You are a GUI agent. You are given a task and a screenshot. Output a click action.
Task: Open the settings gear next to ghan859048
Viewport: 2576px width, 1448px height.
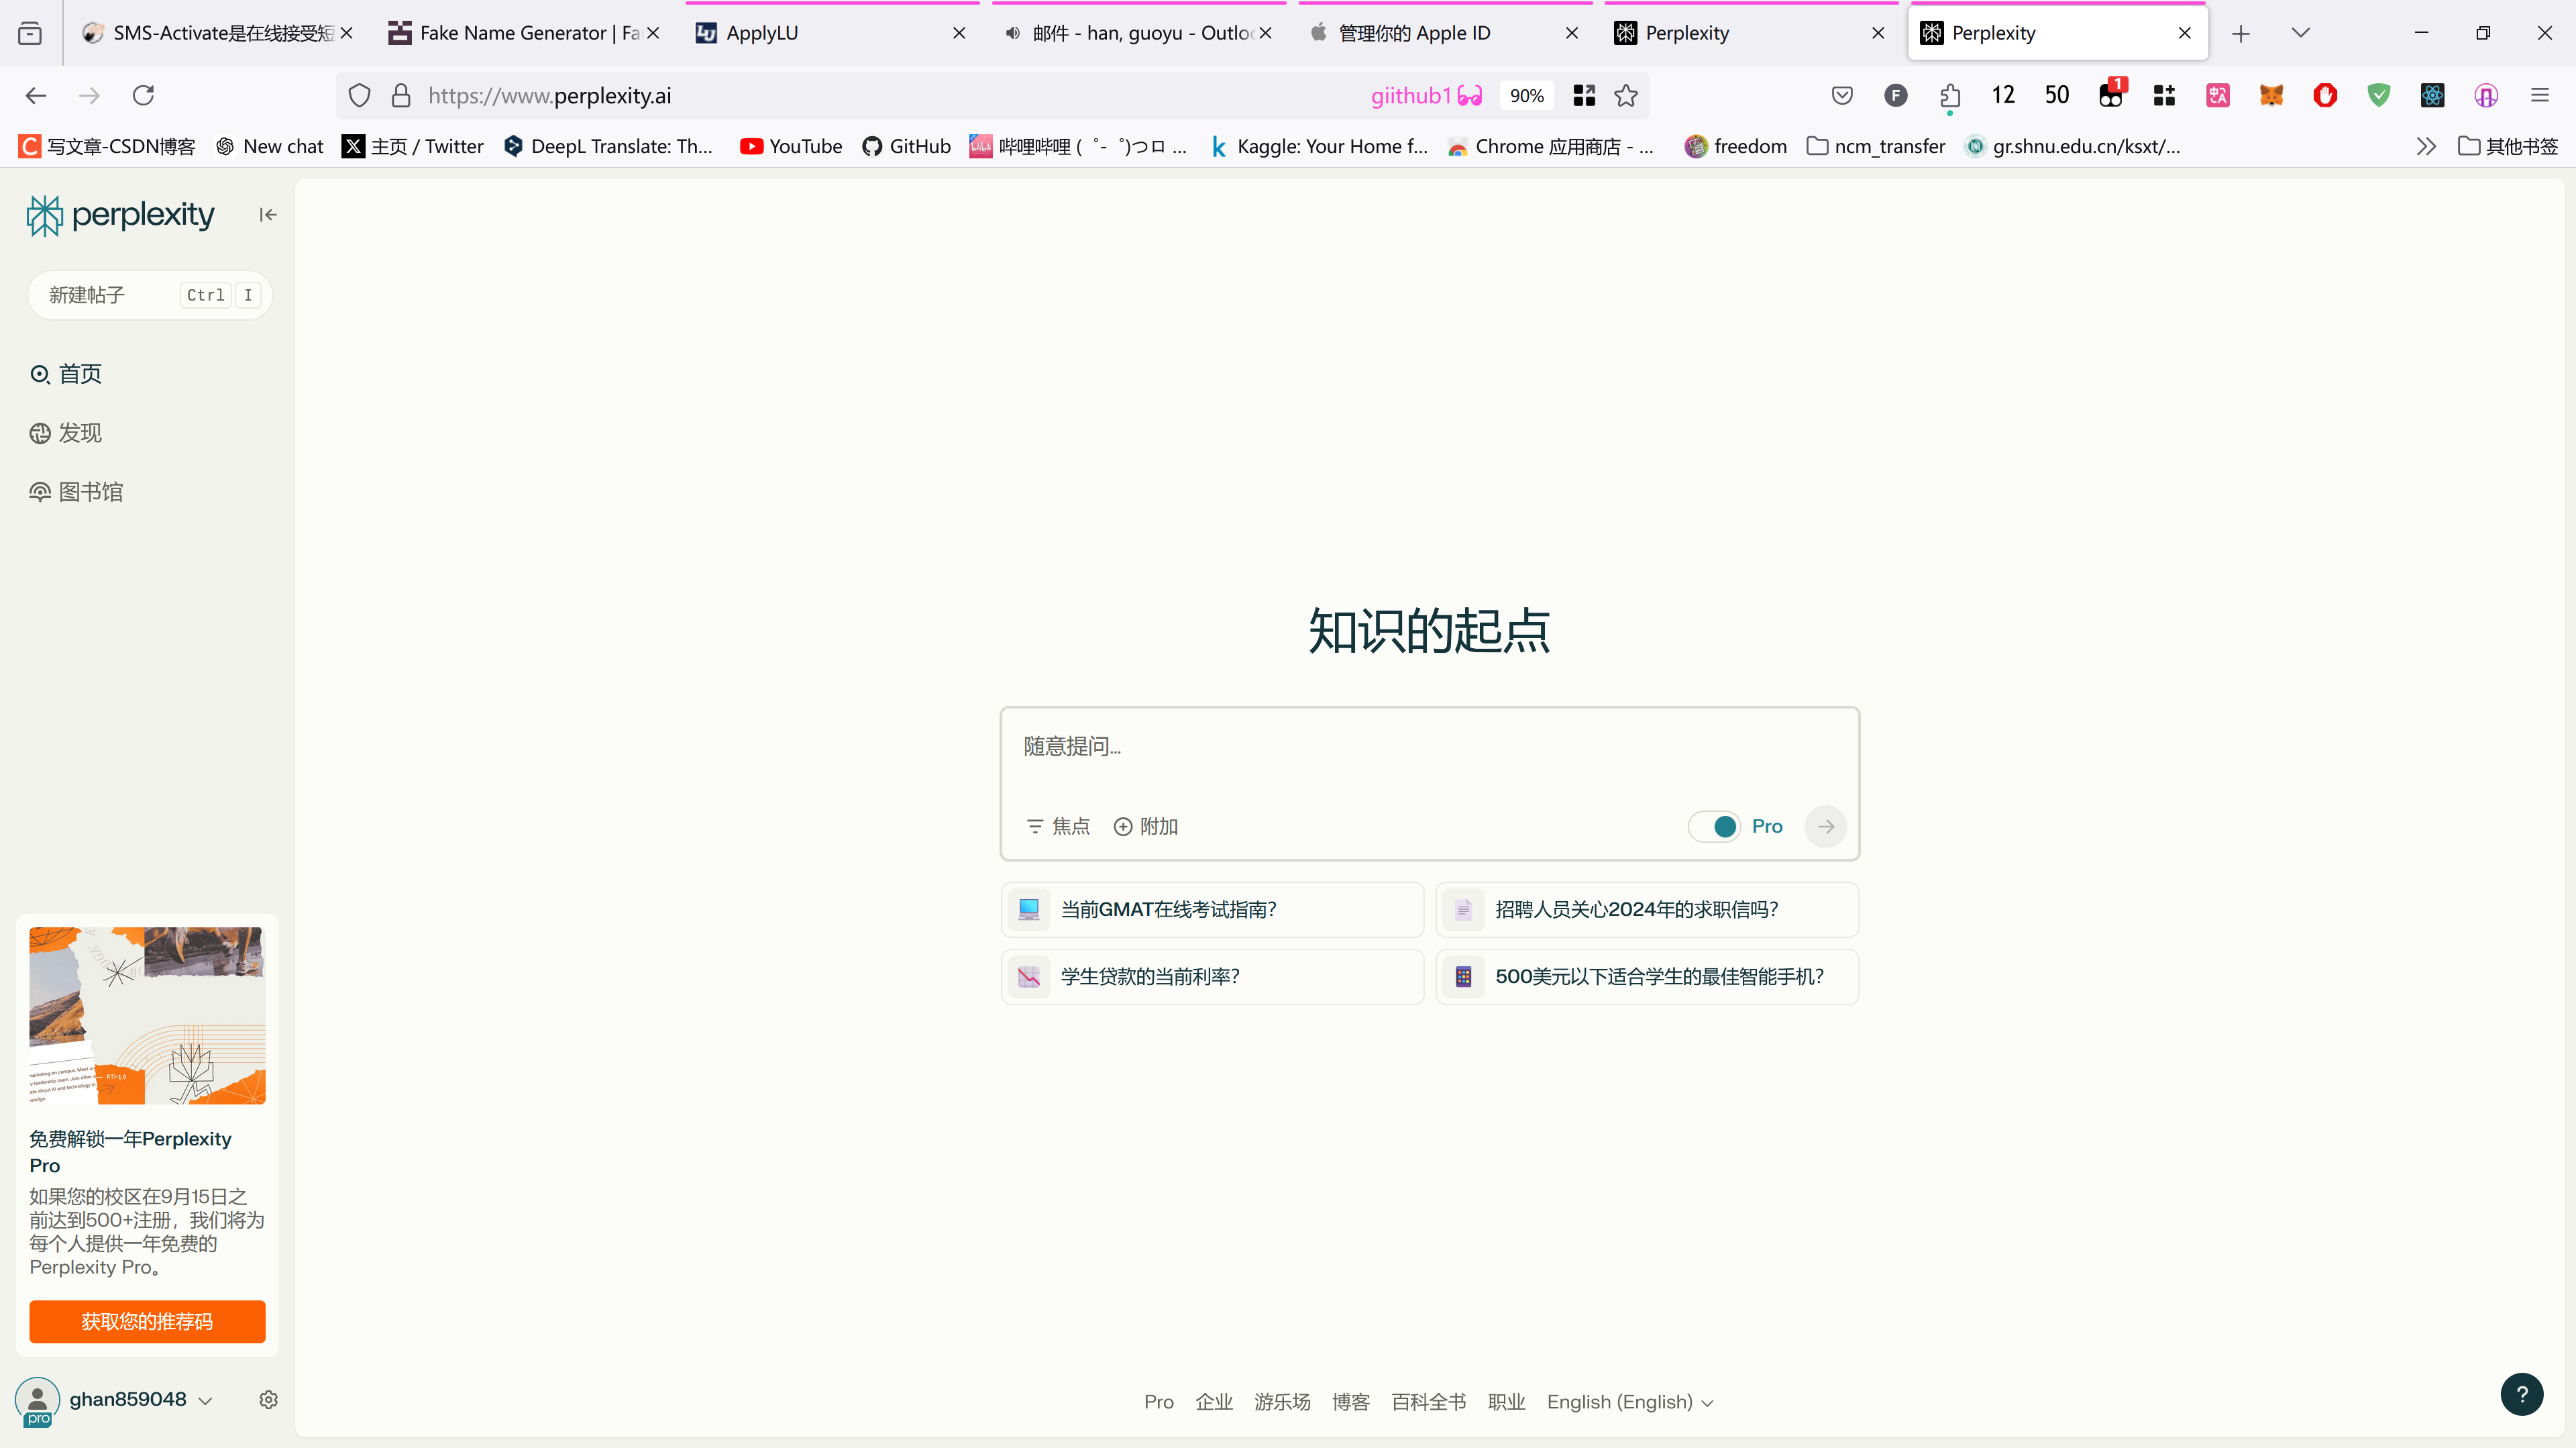[268, 1399]
